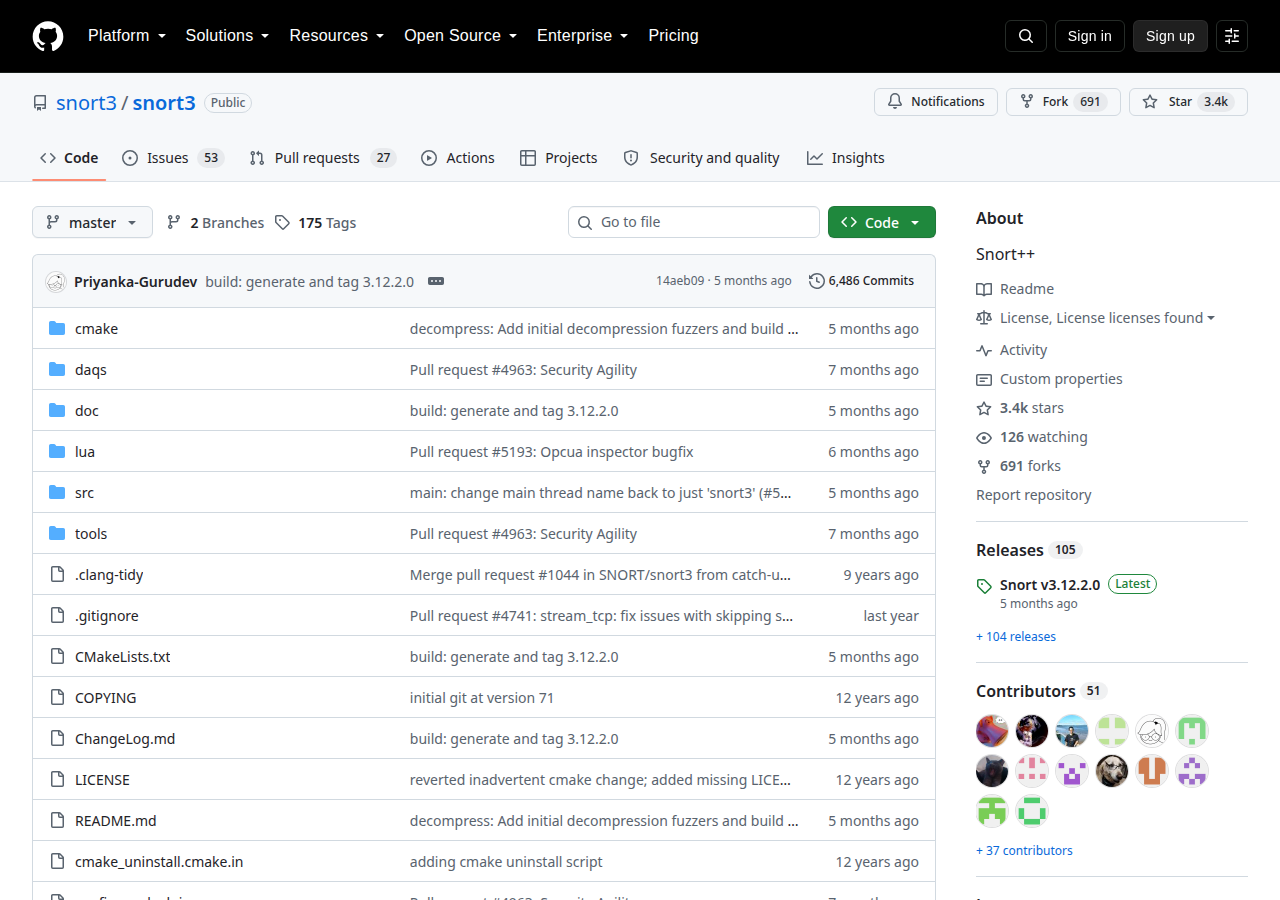The image size is (1280, 900).
Task: Open the Readme link in About
Action: [x=1015, y=289]
